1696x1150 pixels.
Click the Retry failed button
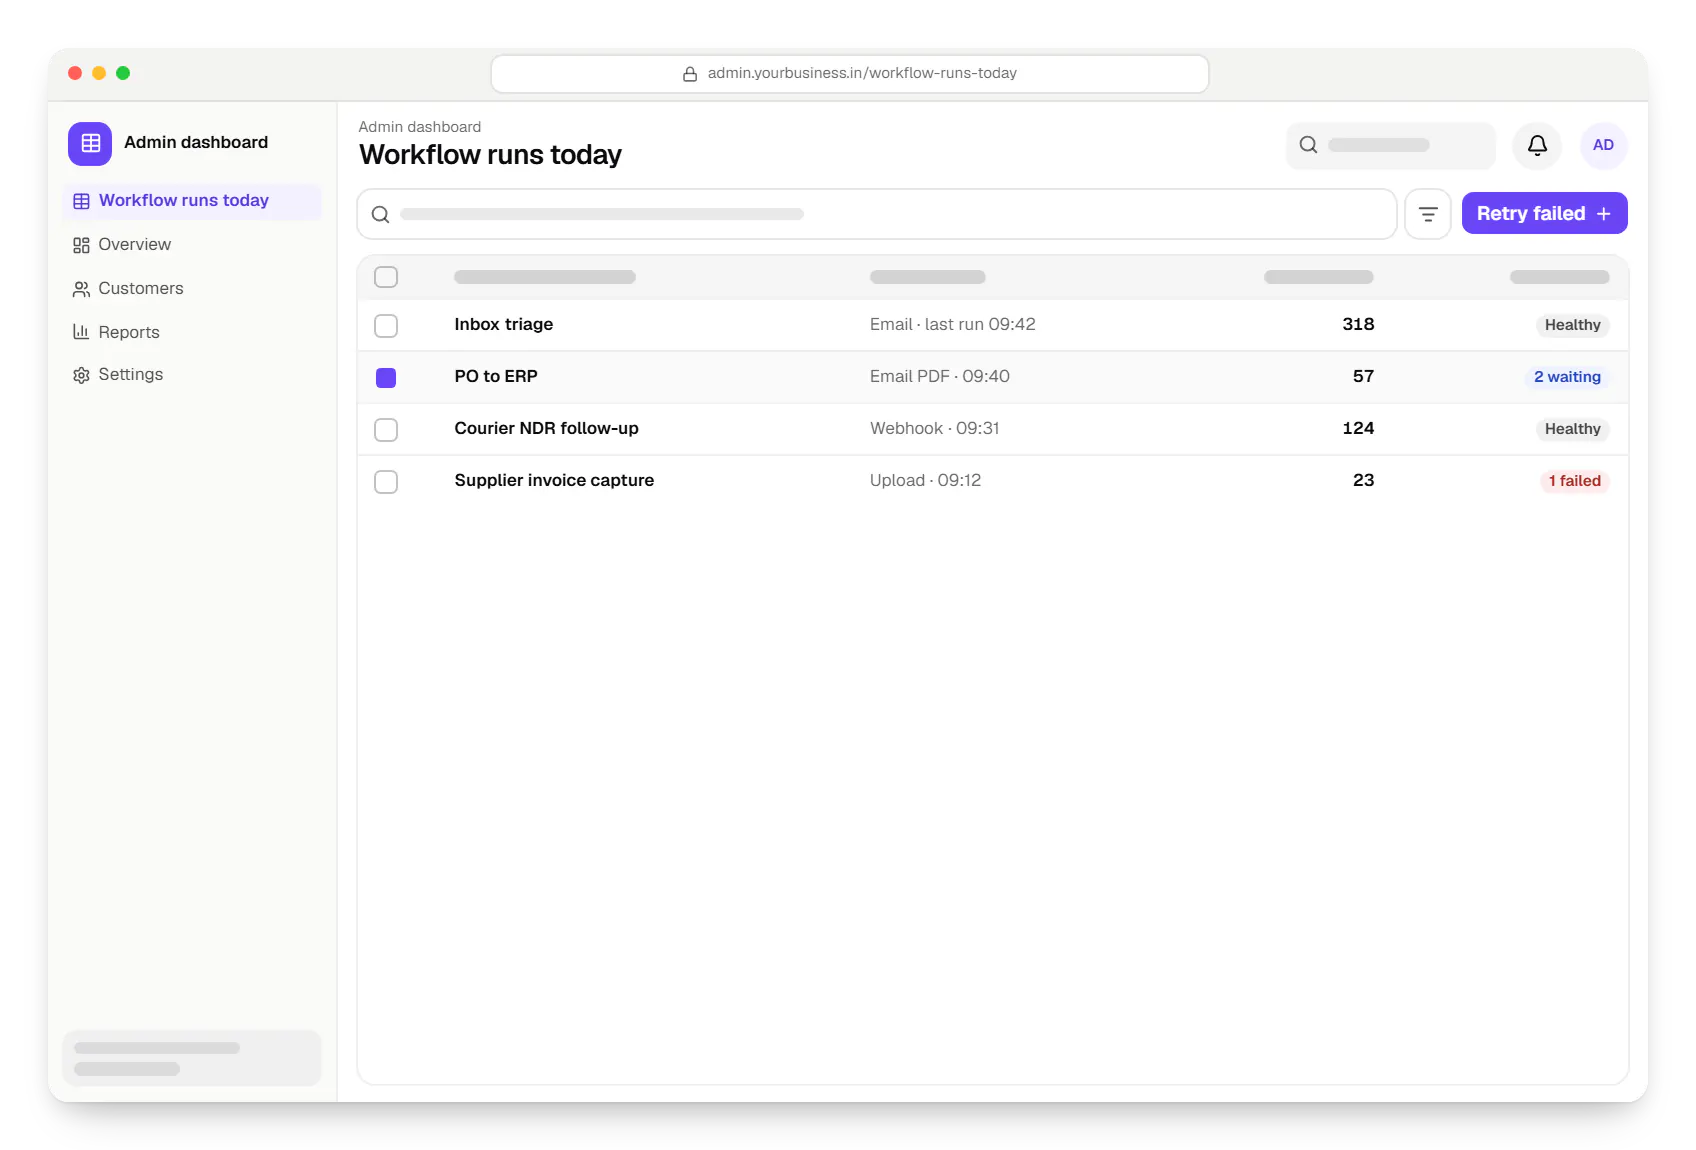point(1544,213)
